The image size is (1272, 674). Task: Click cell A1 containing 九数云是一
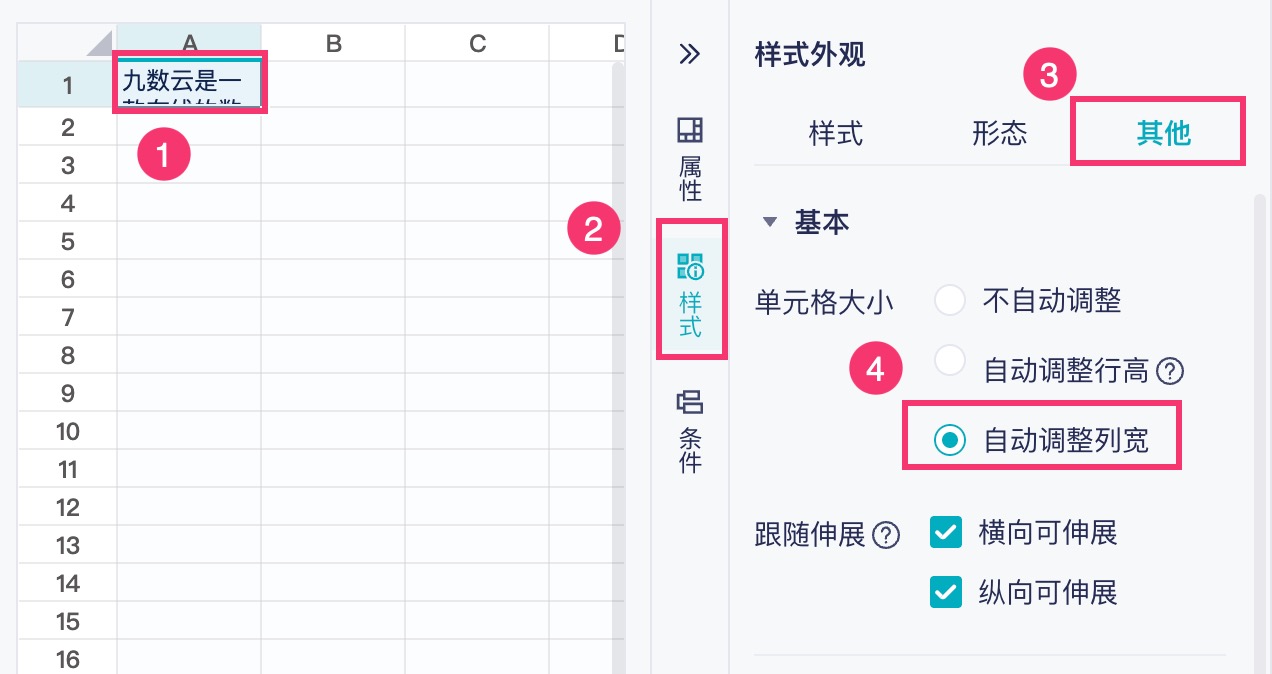(190, 84)
